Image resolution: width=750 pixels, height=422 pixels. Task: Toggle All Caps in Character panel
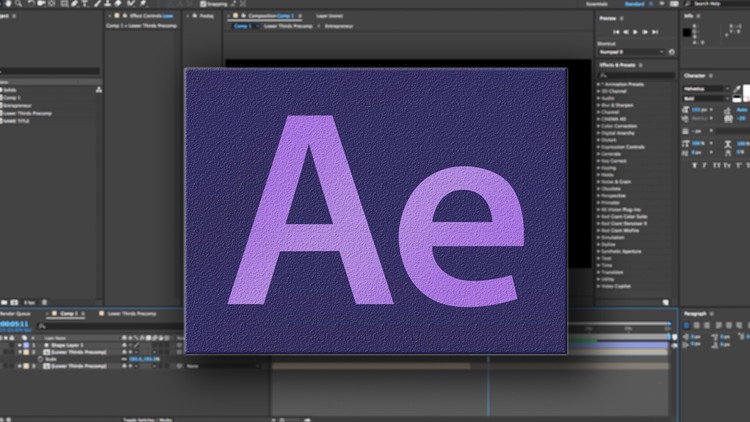point(717,166)
